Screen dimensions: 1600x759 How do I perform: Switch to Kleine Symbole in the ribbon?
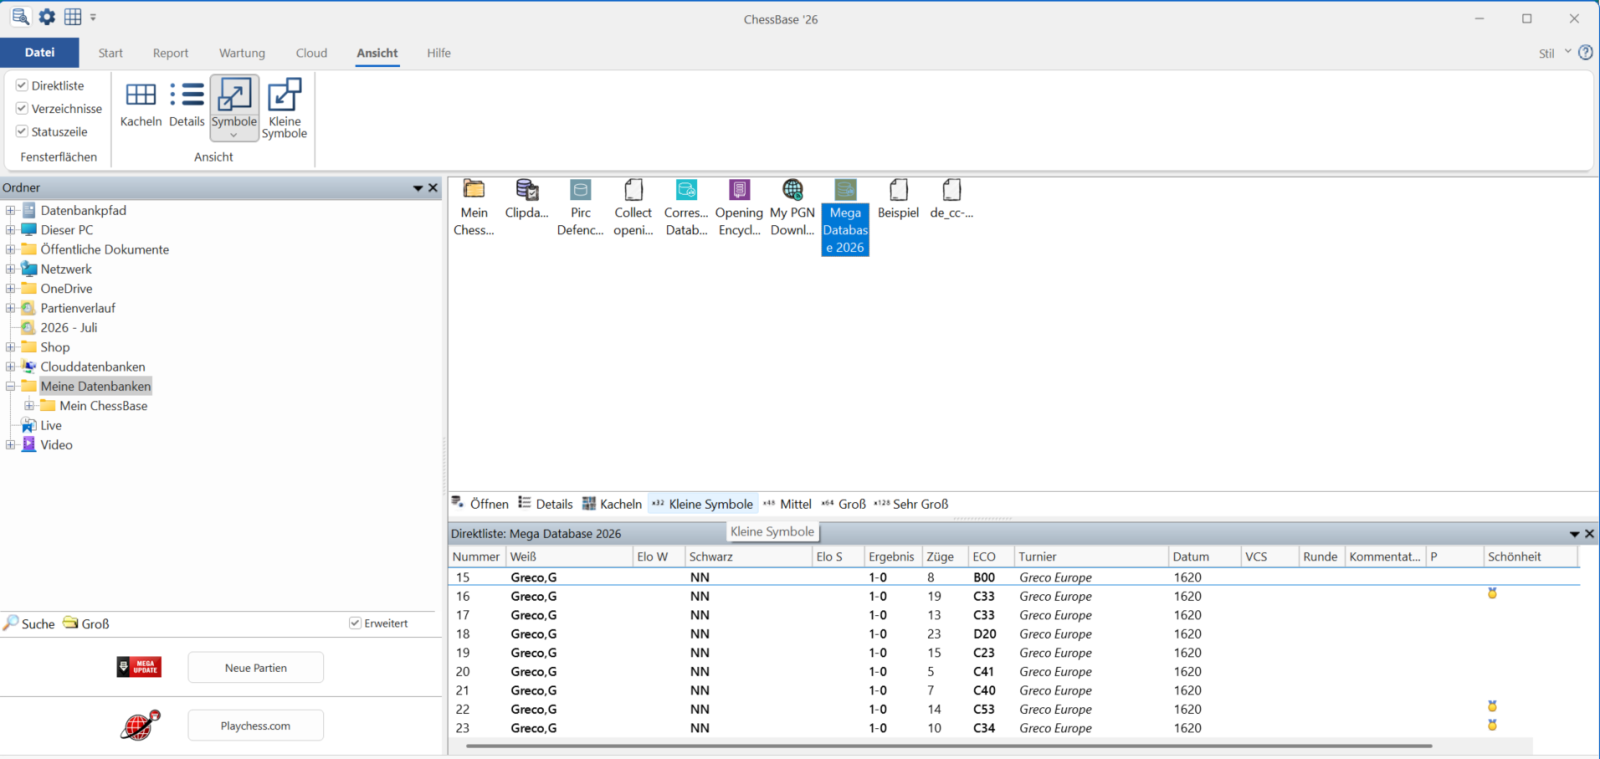point(284,107)
